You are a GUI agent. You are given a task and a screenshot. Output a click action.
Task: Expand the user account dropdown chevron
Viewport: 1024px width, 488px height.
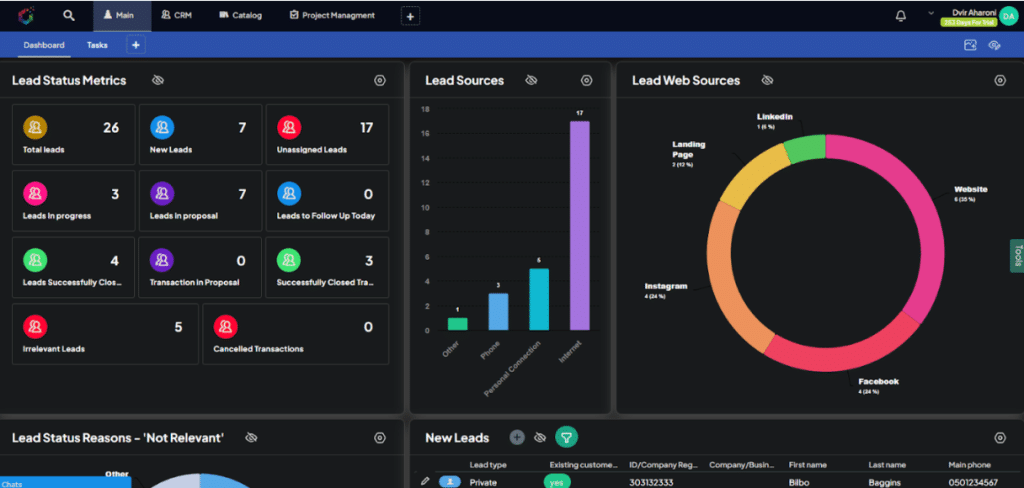(x=931, y=13)
